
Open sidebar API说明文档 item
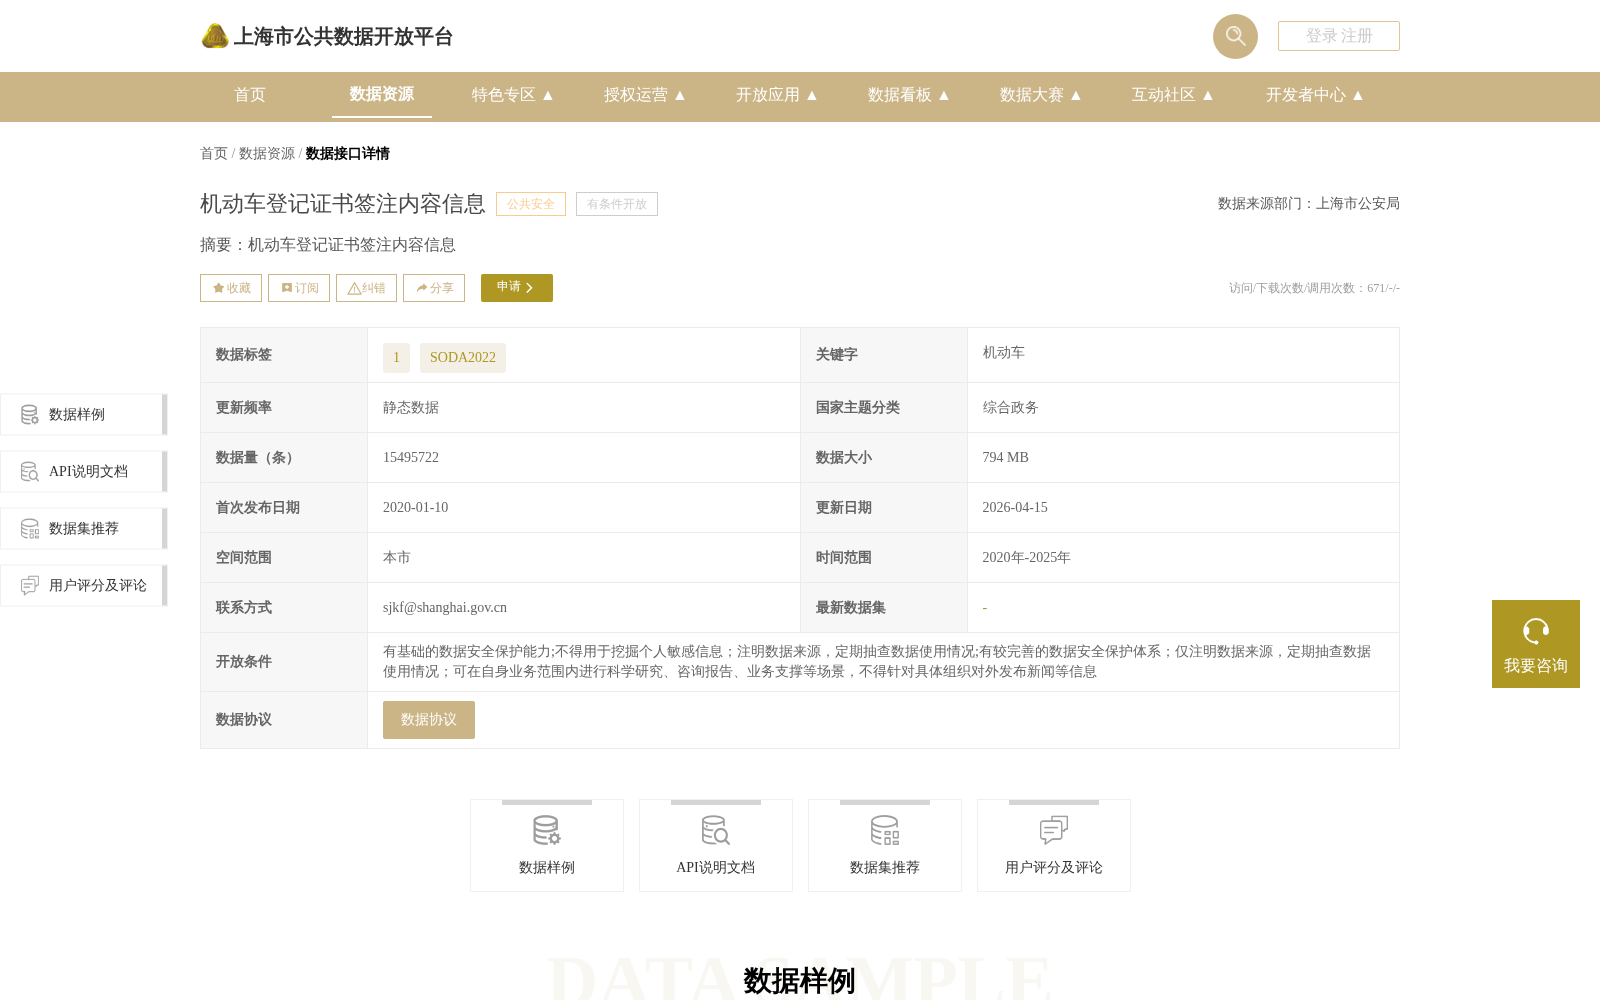click(83, 472)
